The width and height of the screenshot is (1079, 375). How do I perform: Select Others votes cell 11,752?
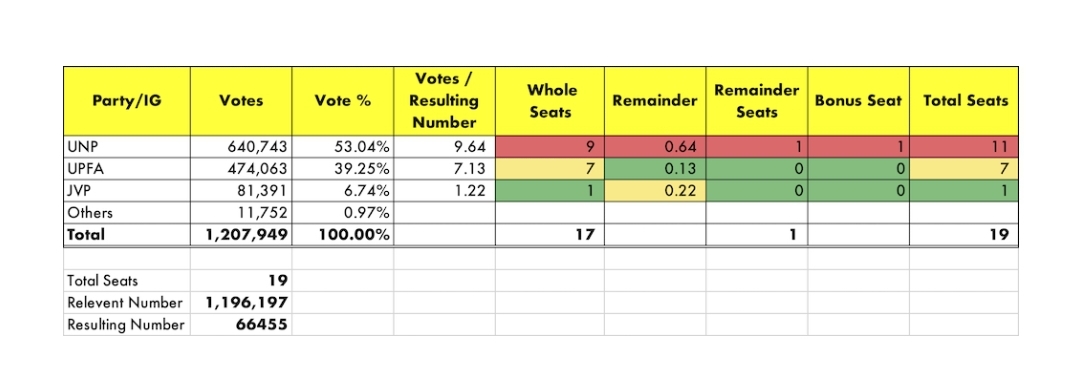pyautogui.click(x=241, y=213)
